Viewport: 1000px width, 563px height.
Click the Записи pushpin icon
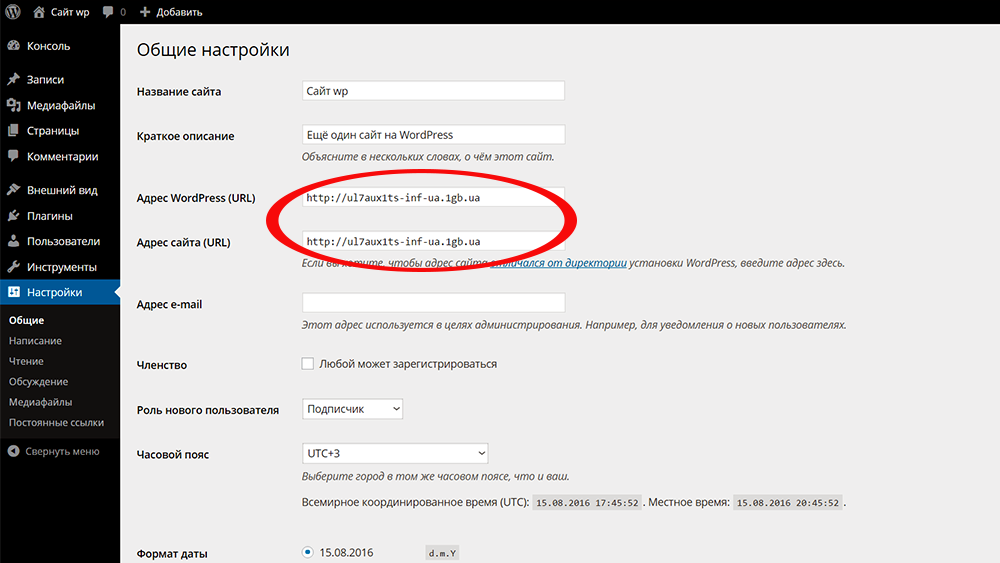(13, 79)
